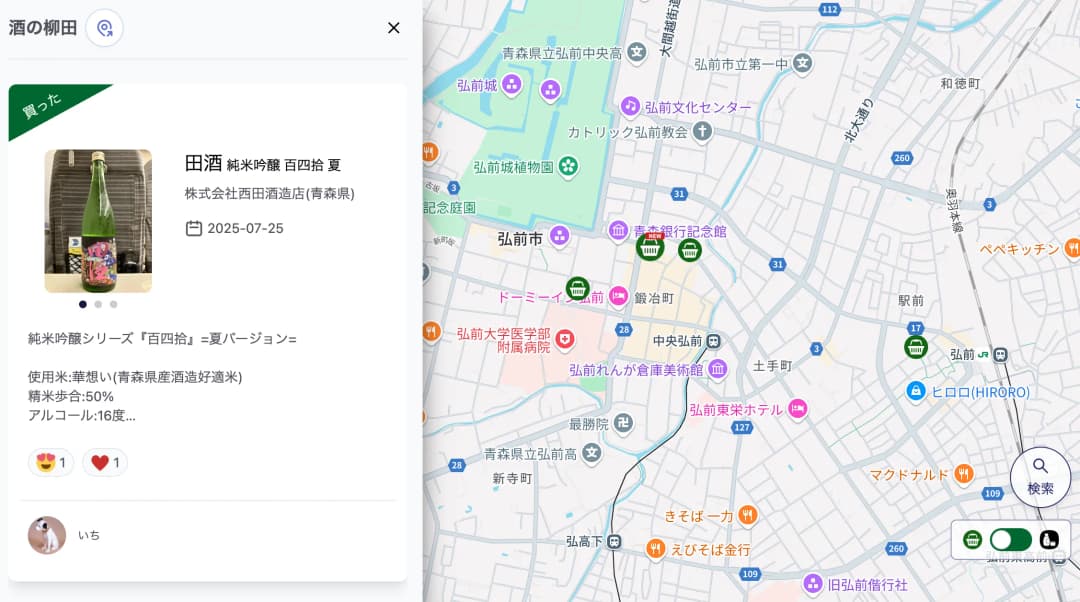Open the 田酒 純米吟醸 百四拾 夏 title
This screenshot has height=602, width=1080.
tap(262, 164)
